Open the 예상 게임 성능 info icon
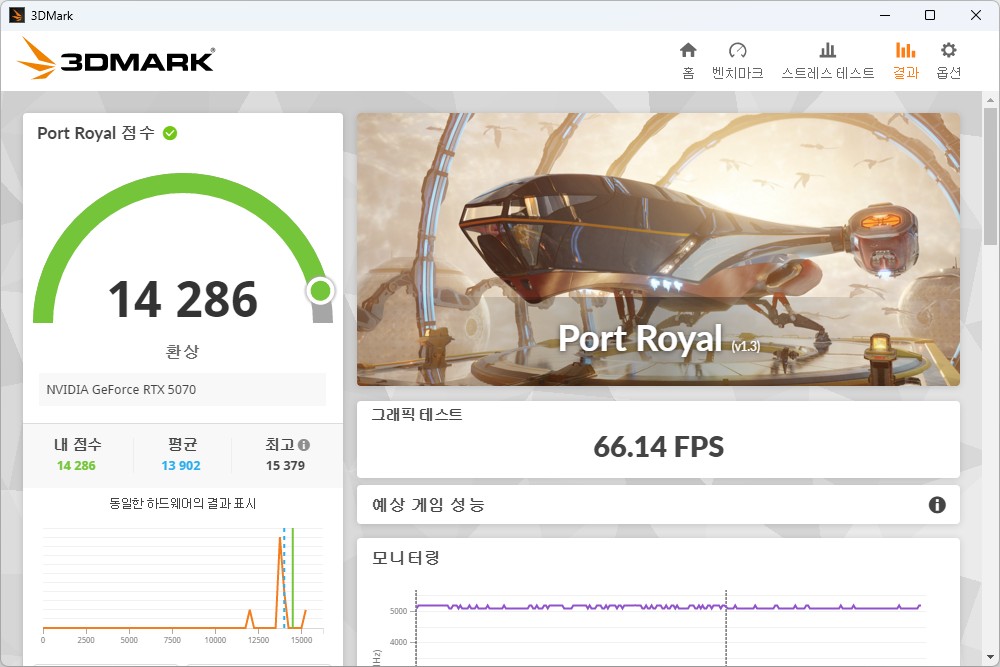1000x667 pixels. (x=937, y=505)
